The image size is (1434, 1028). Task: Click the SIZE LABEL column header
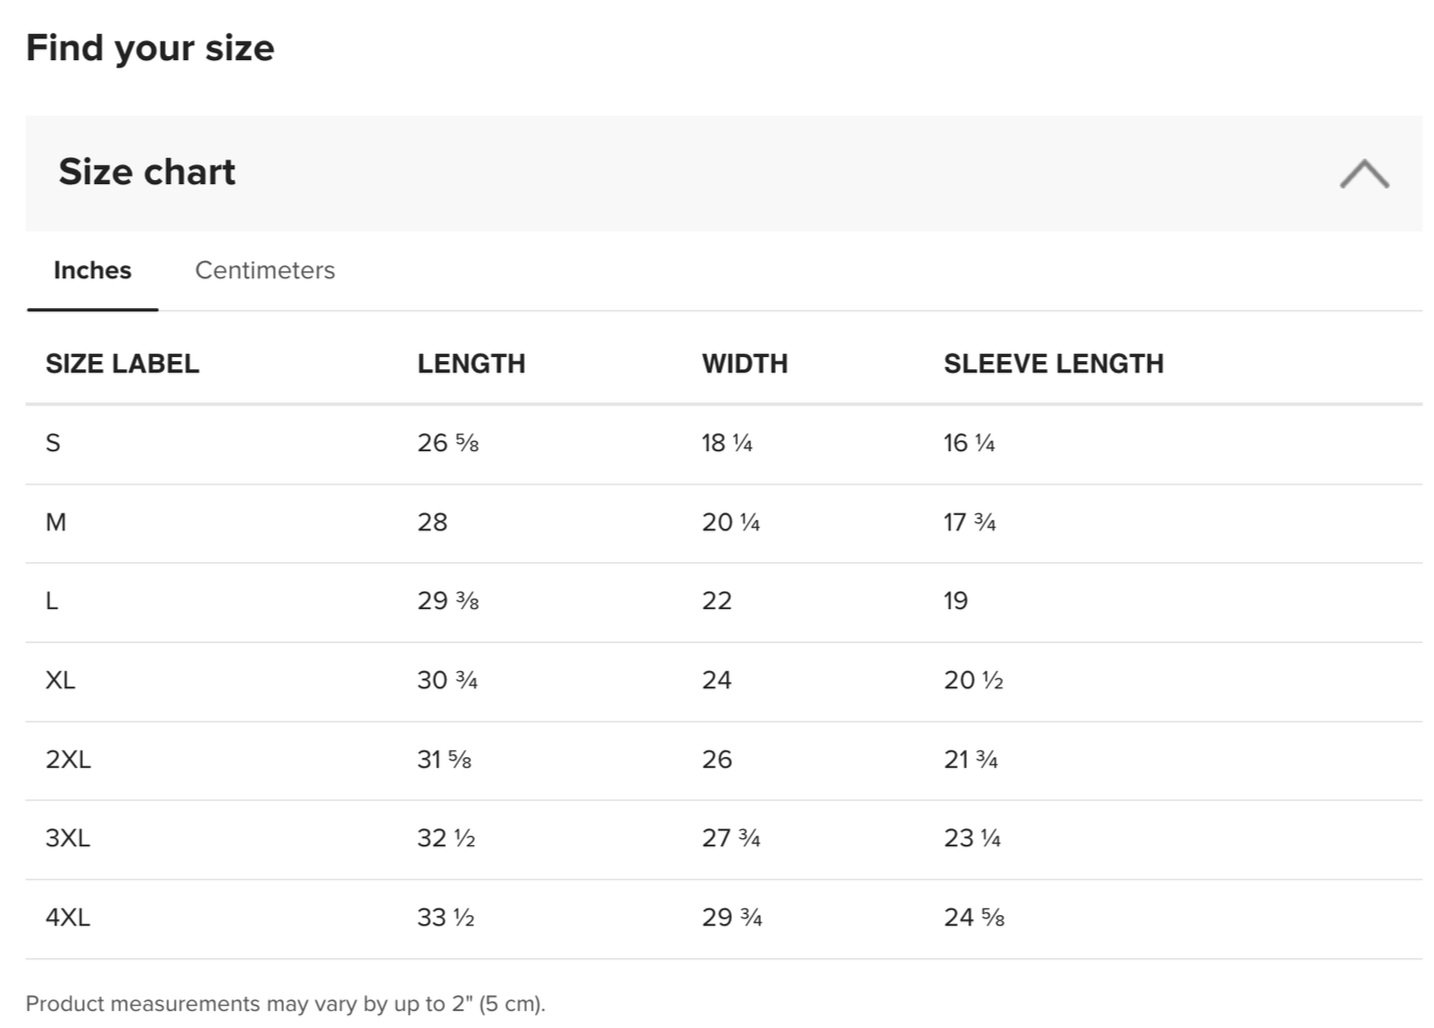click(x=122, y=364)
